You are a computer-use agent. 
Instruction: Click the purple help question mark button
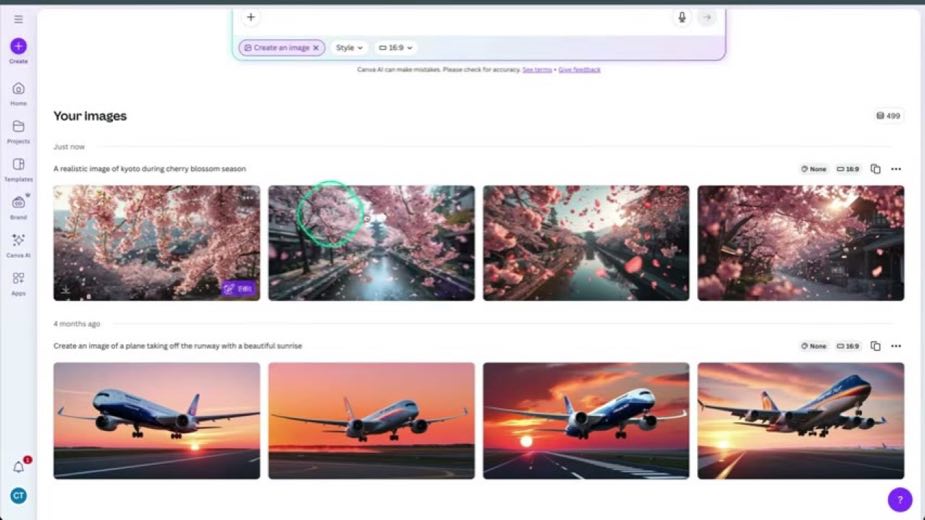[900, 499]
